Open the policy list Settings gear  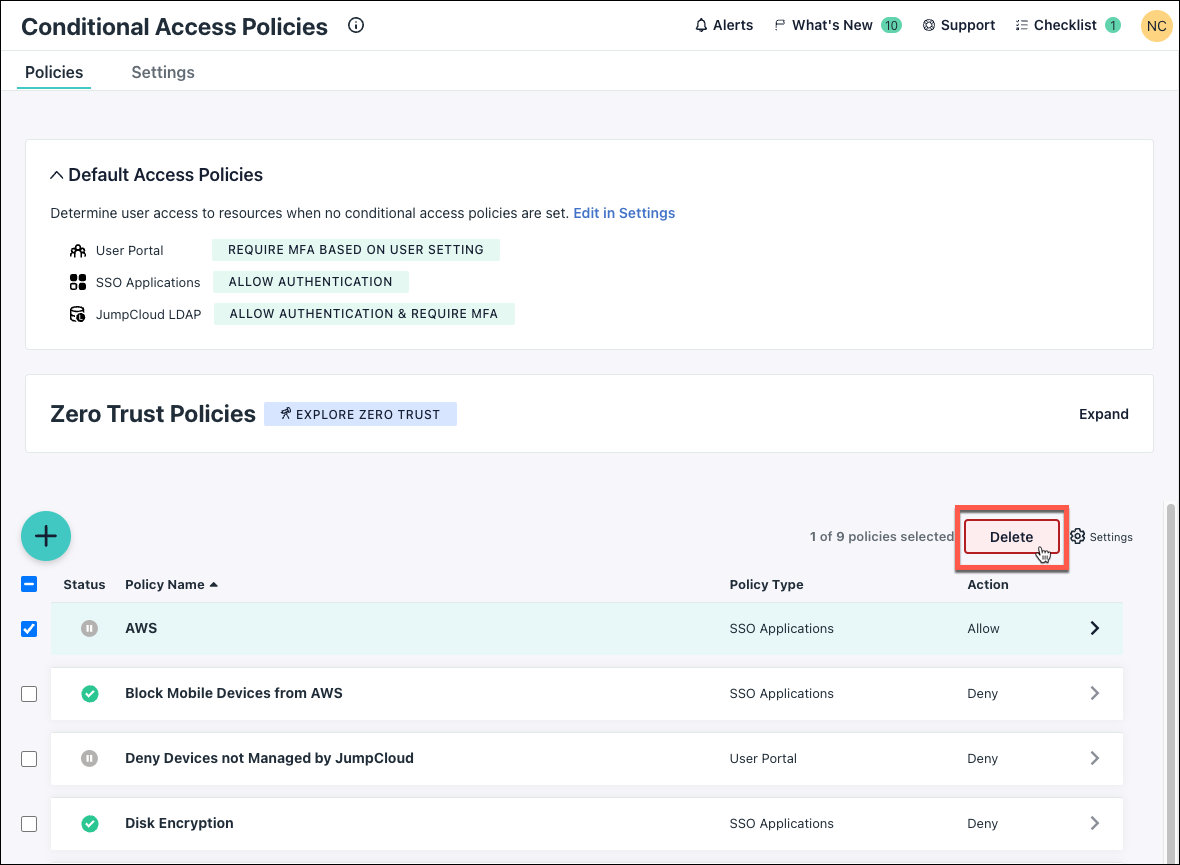tap(1076, 536)
